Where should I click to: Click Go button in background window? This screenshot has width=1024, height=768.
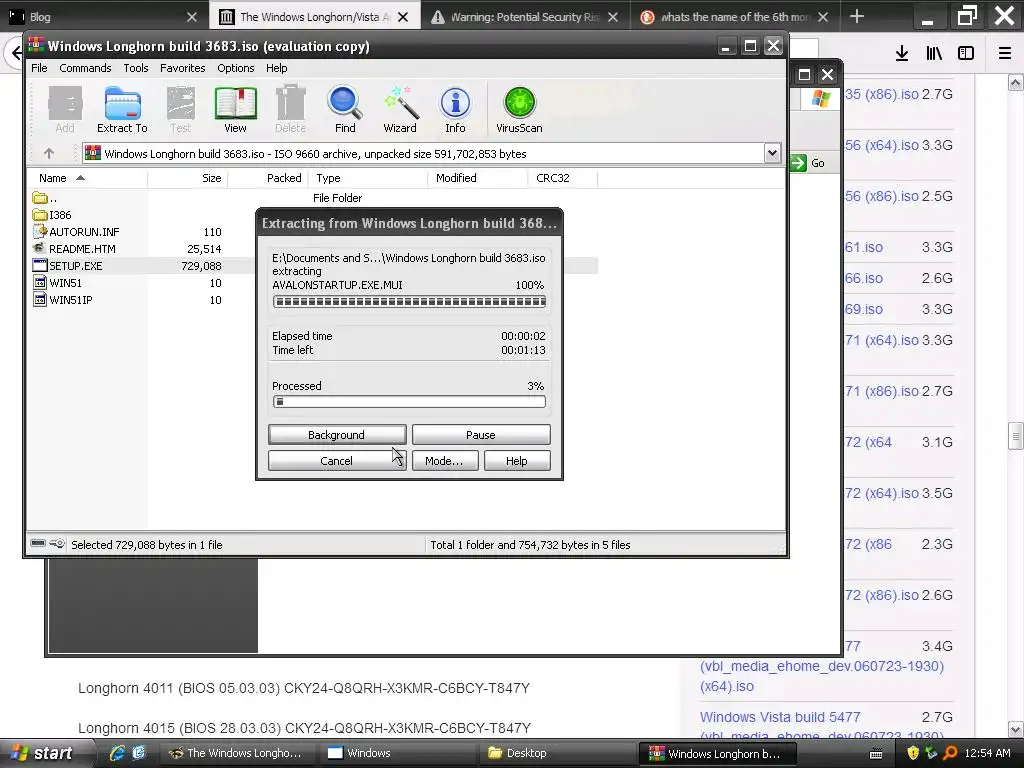808,163
